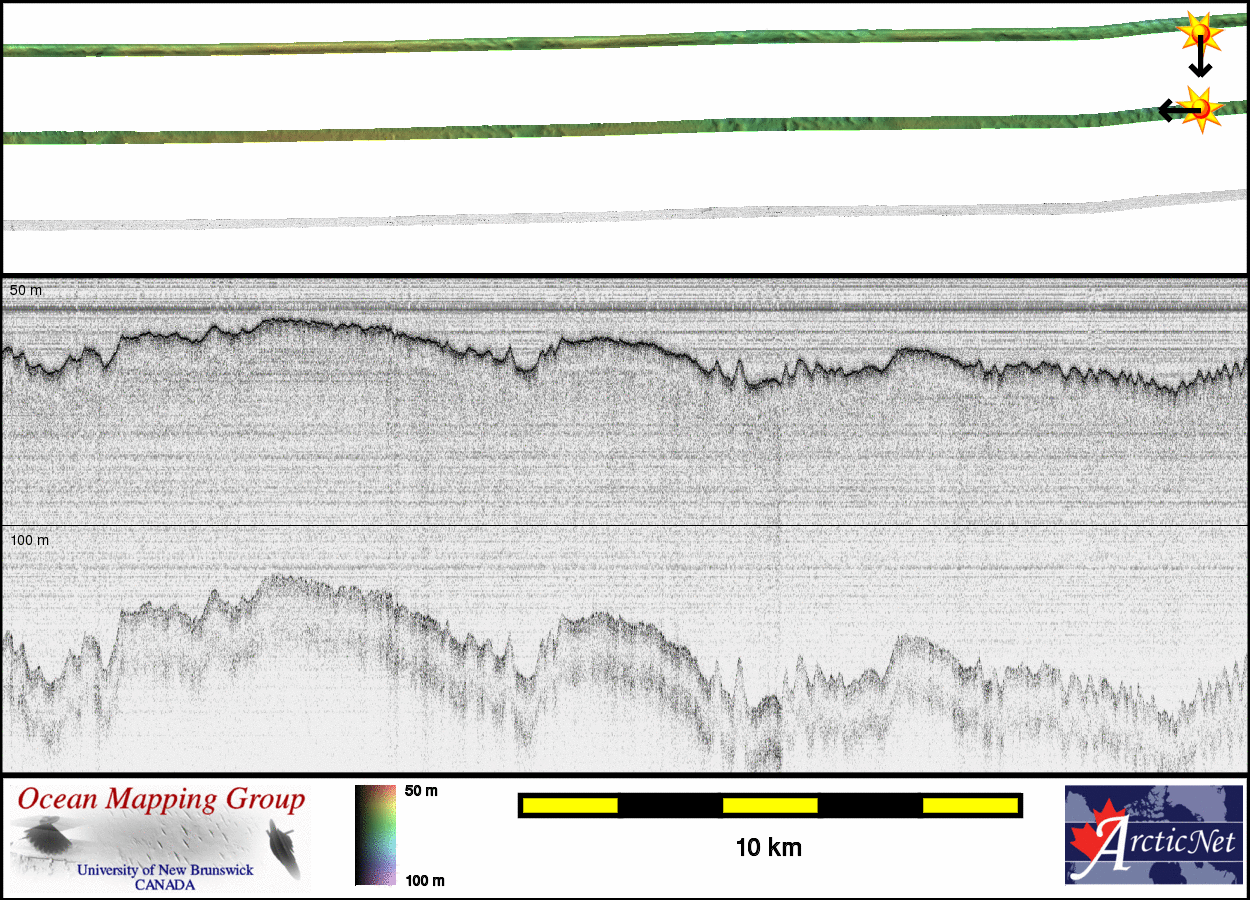Click the rightmost yellow scale bar segment
This screenshot has height=900, width=1250.
click(970, 805)
